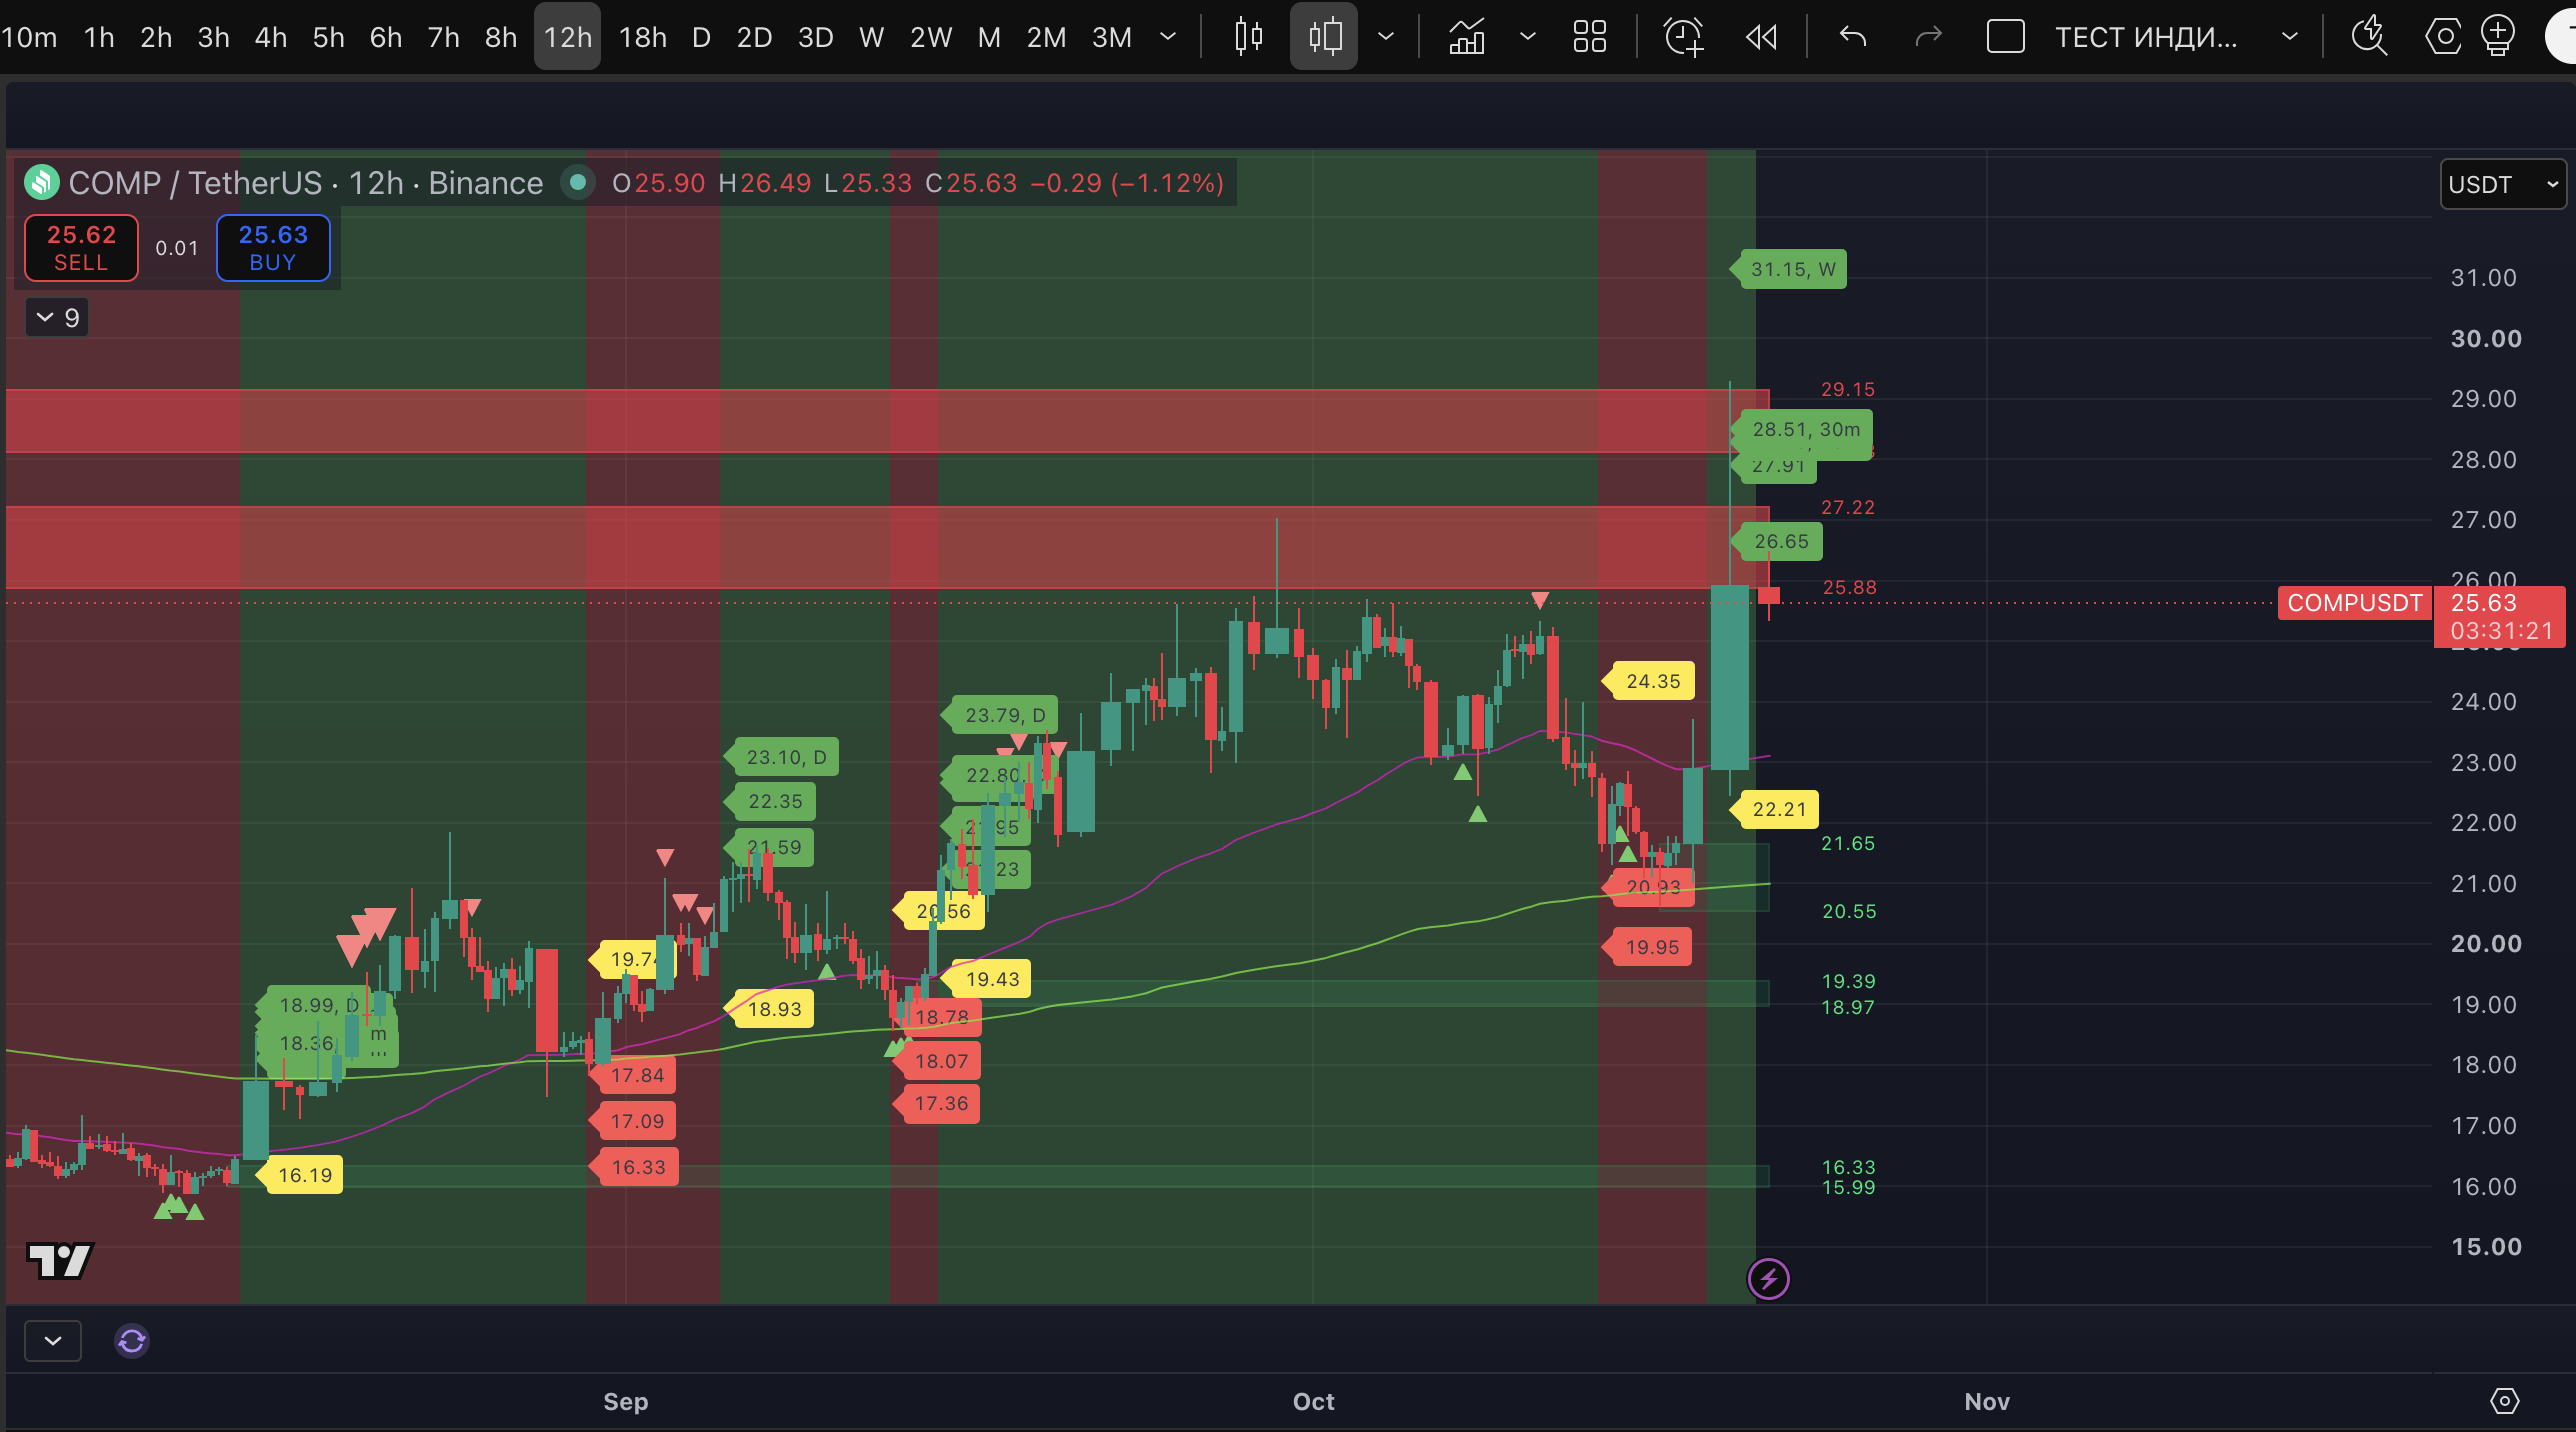Viewport: 2576px width, 1432px height.
Task: Select the bars chart style icon
Action: pyautogui.click(x=1248, y=37)
